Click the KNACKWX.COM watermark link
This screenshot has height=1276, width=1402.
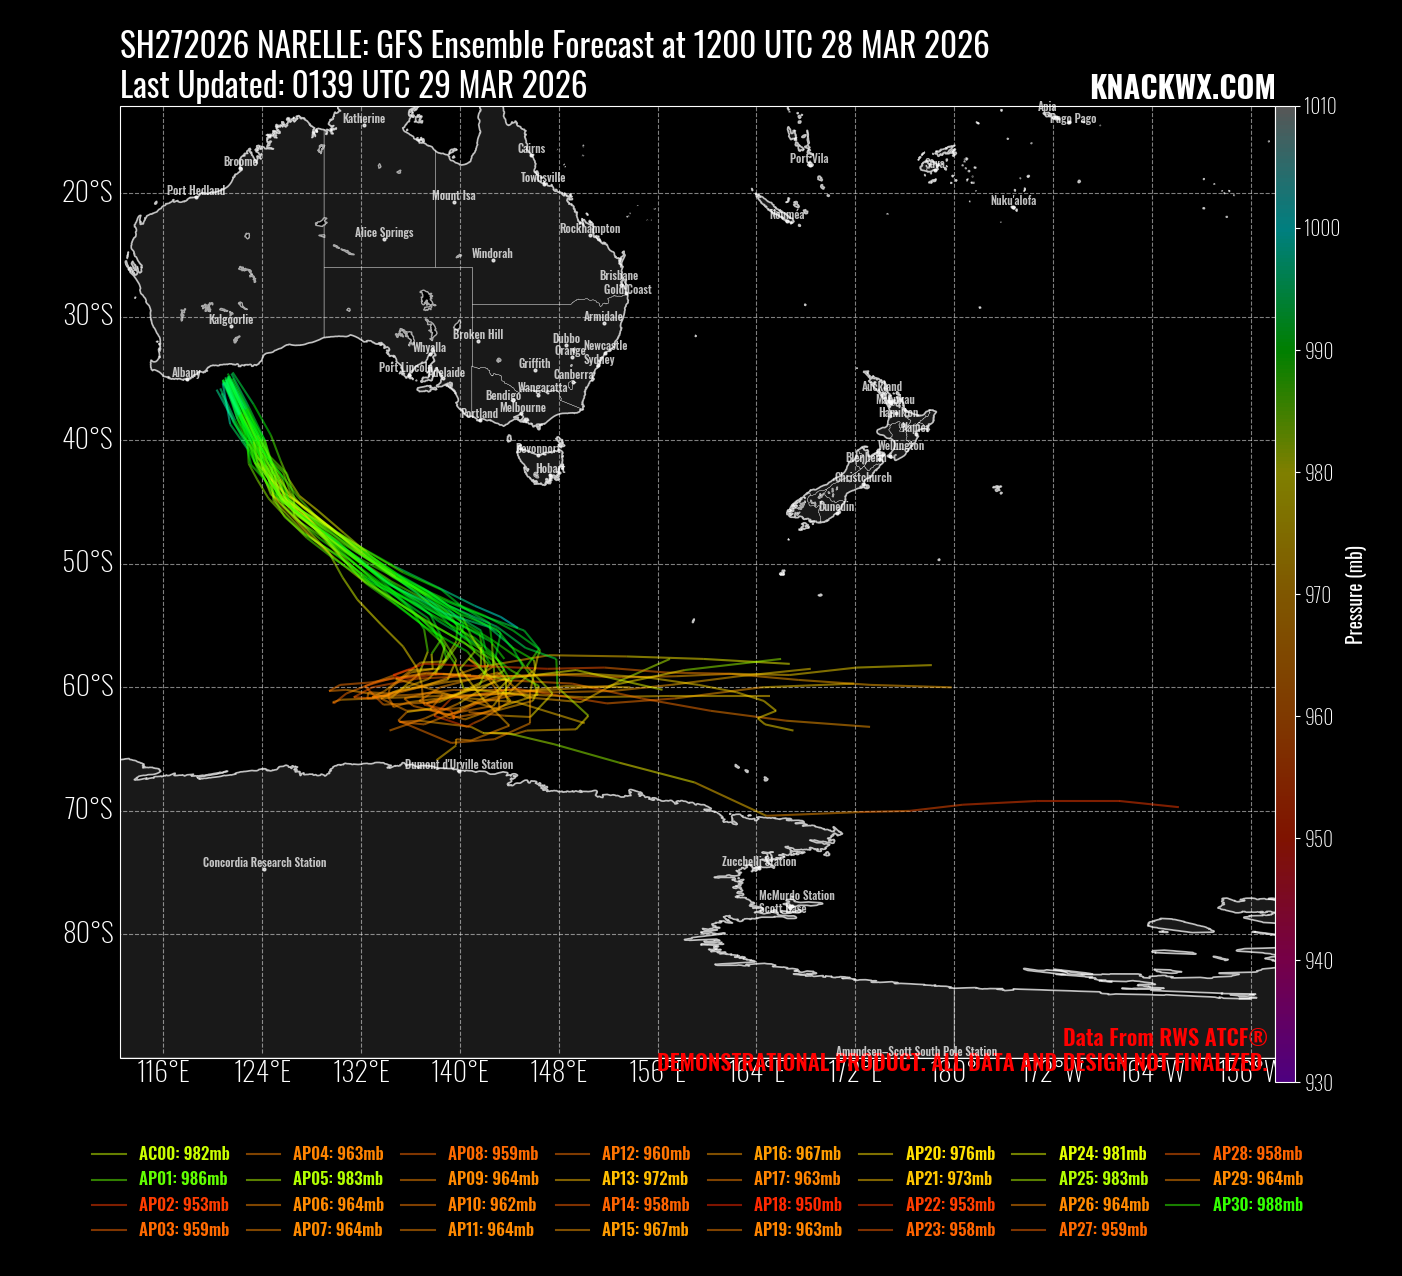(x=1182, y=88)
